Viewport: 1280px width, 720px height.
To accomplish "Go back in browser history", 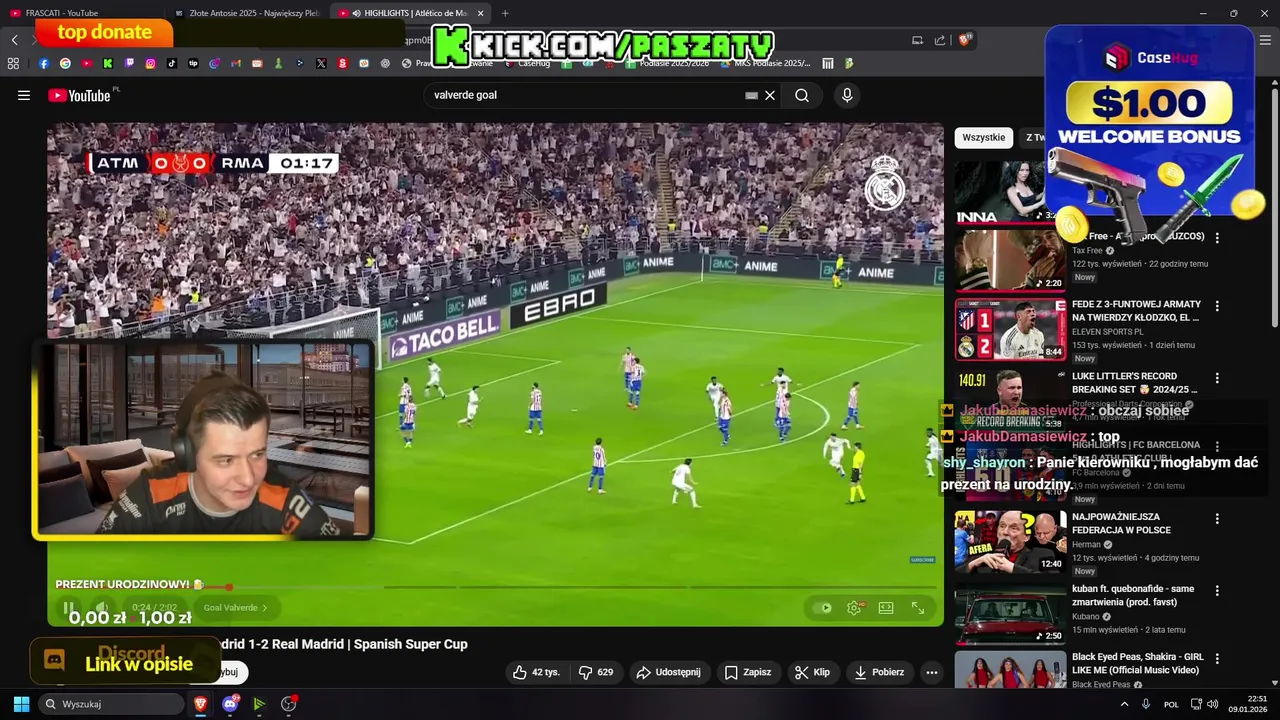I will (x=15, y=40).
